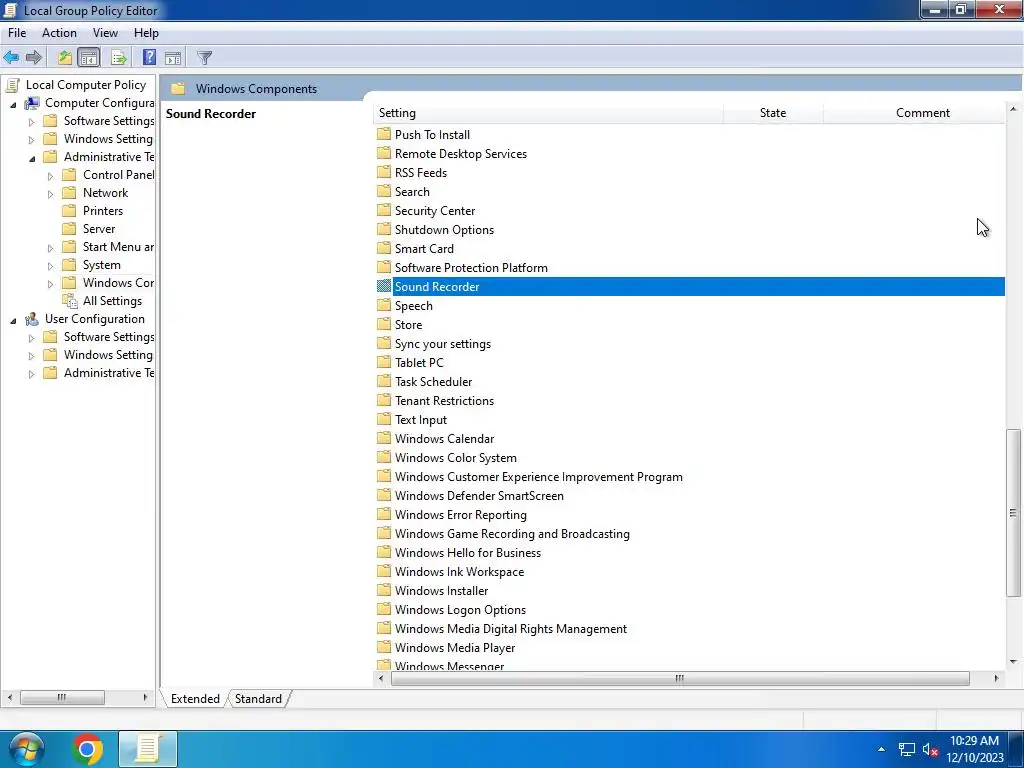The image size is (1024, 768).
Task: Click the Remote Desktop Services folder icon
Action: 384,153
